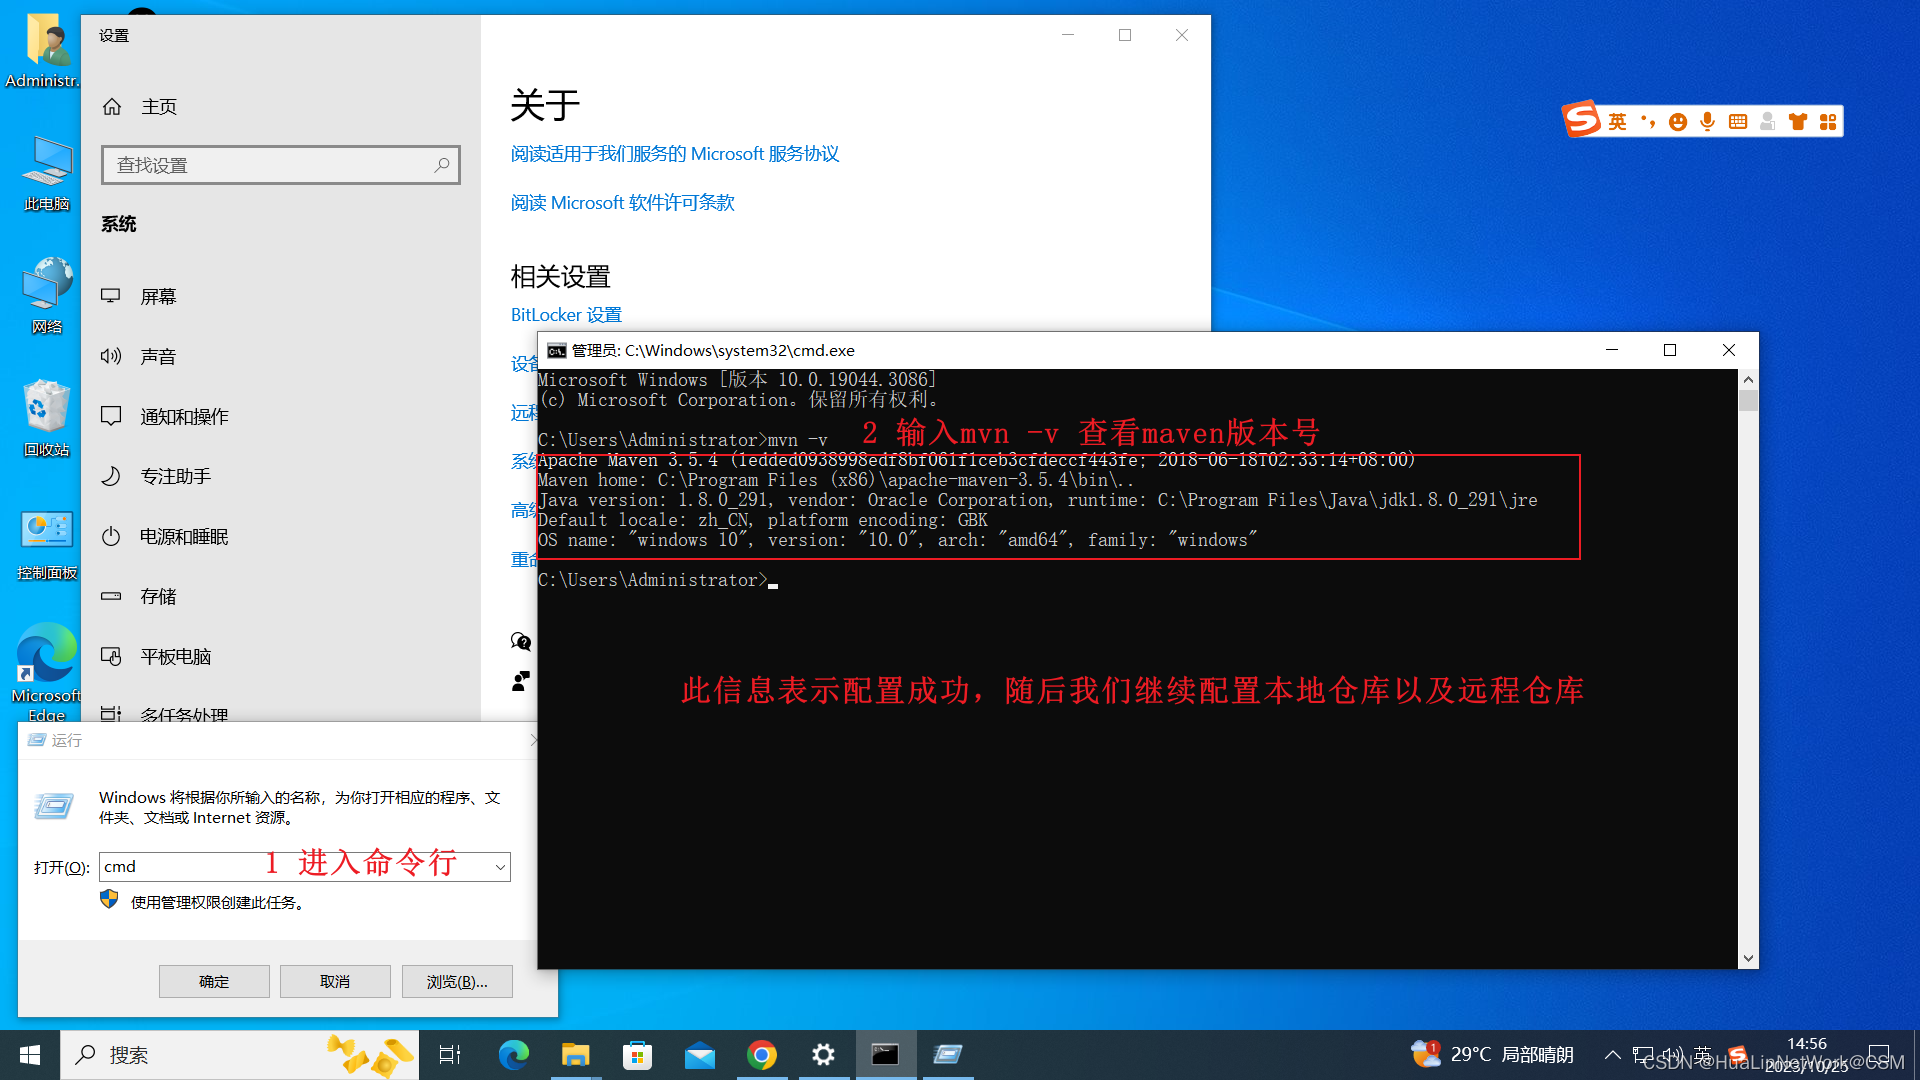The width and height of the screenshot is (1920, 1080).
Task: Select 平板电脑 in the Settings sidebar
Action: (280, 656)
